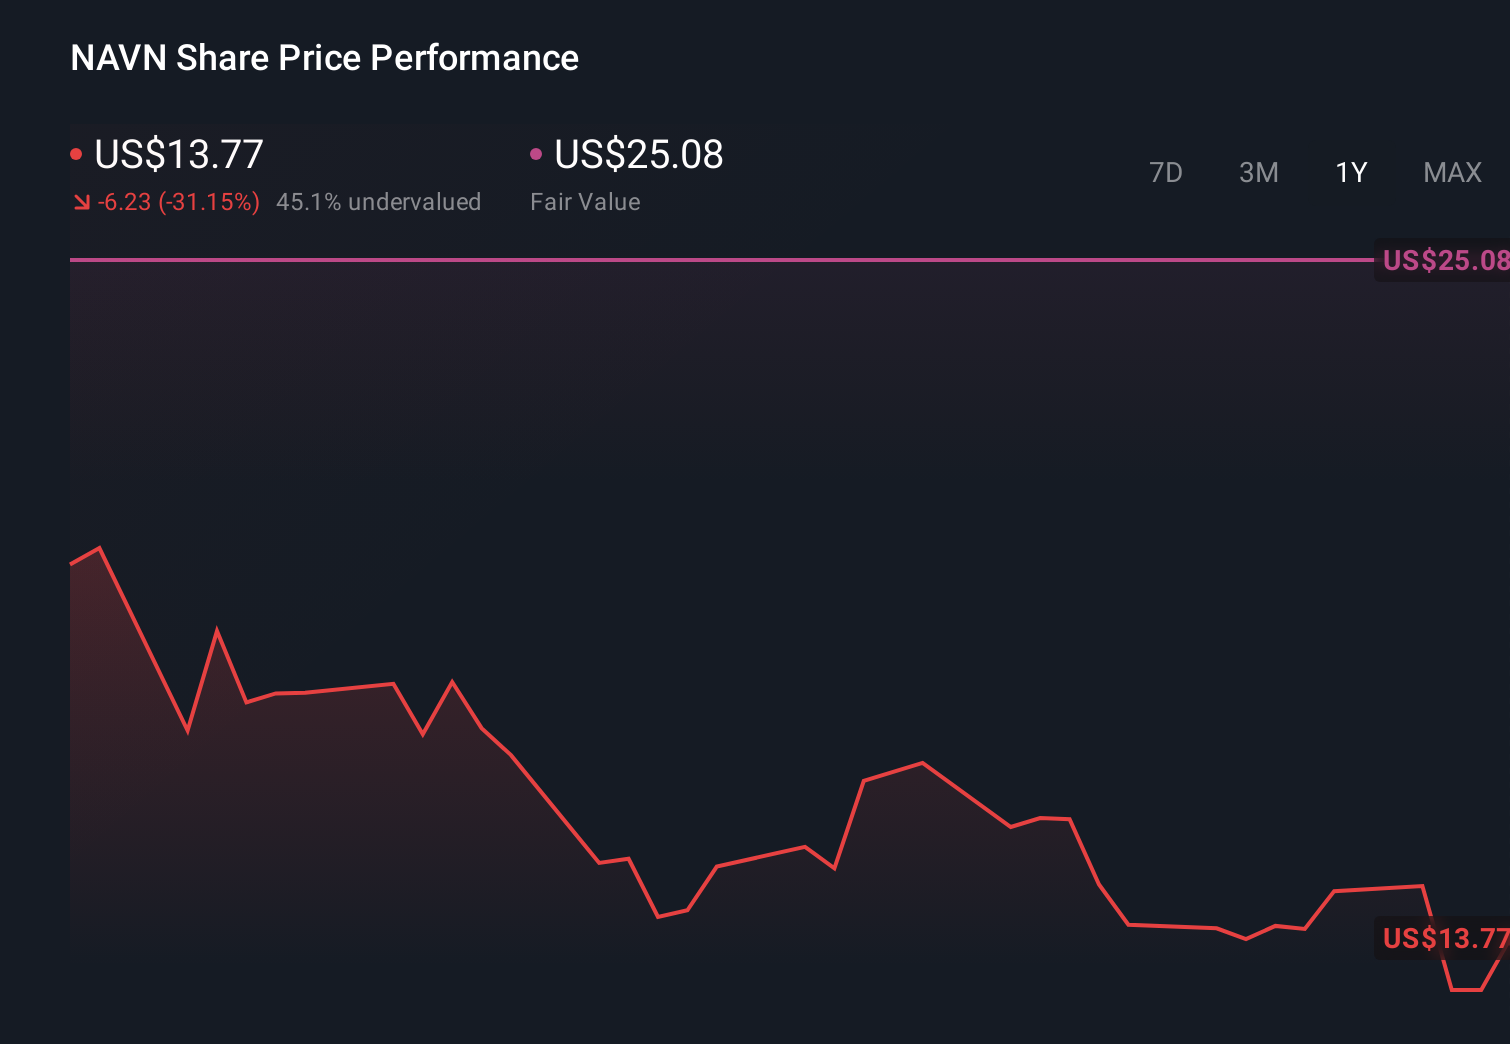
Task: Click the US$25.08 header price figure
Action: point(637,154)
